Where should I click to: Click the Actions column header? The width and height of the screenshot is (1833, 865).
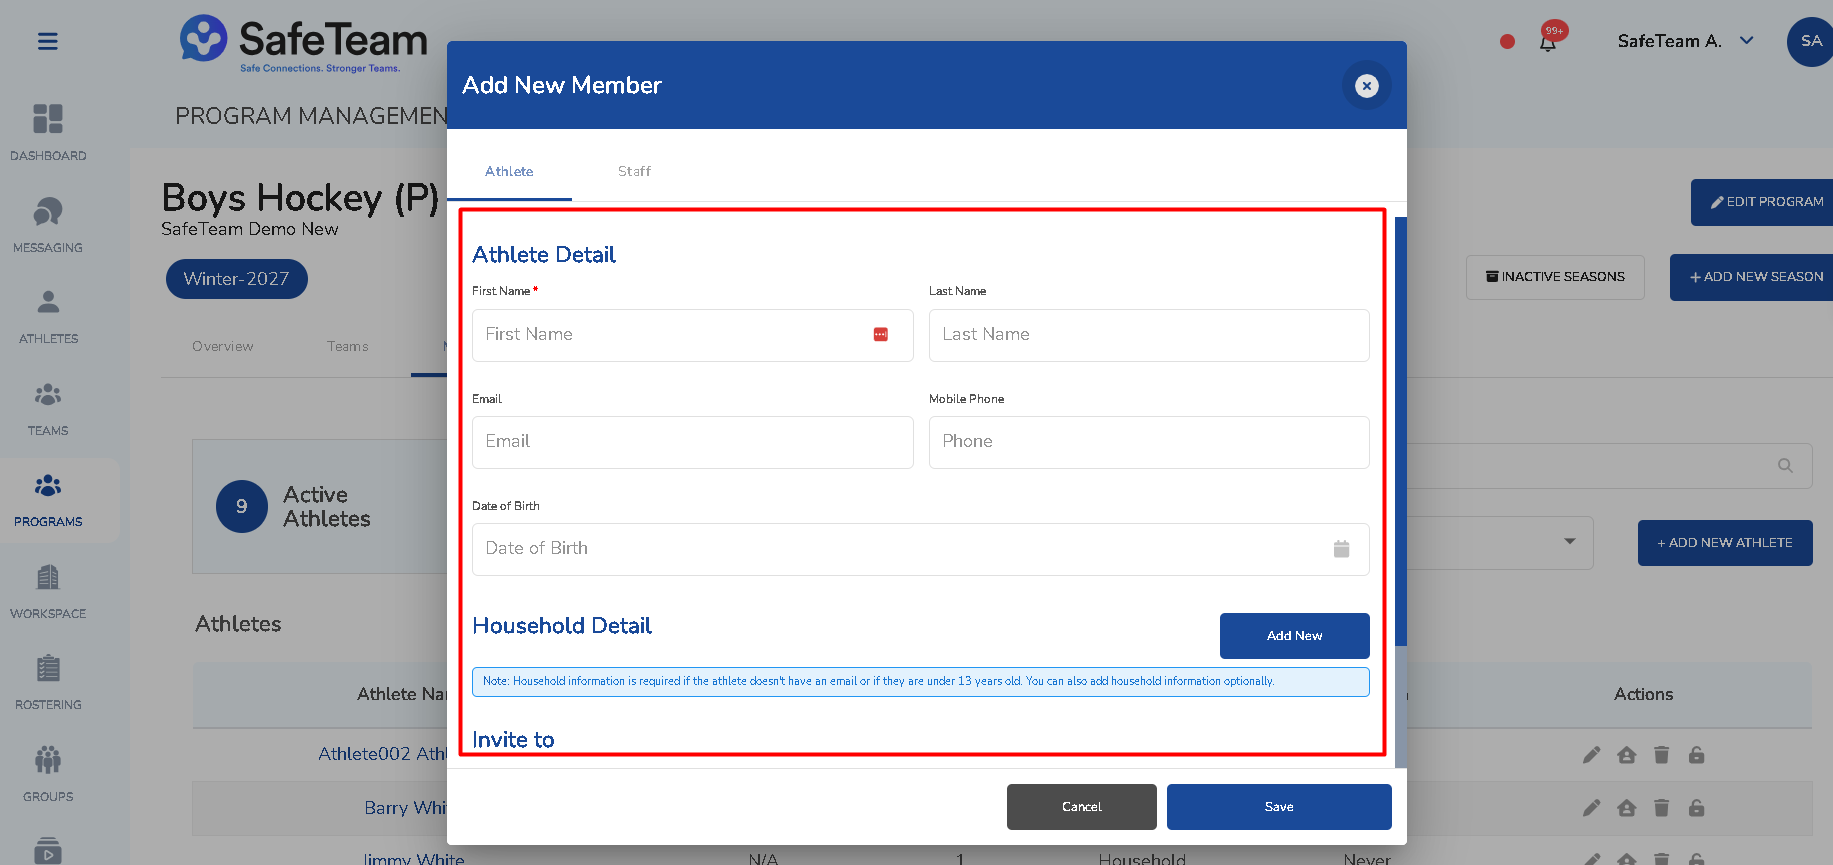coord(1643,694)
